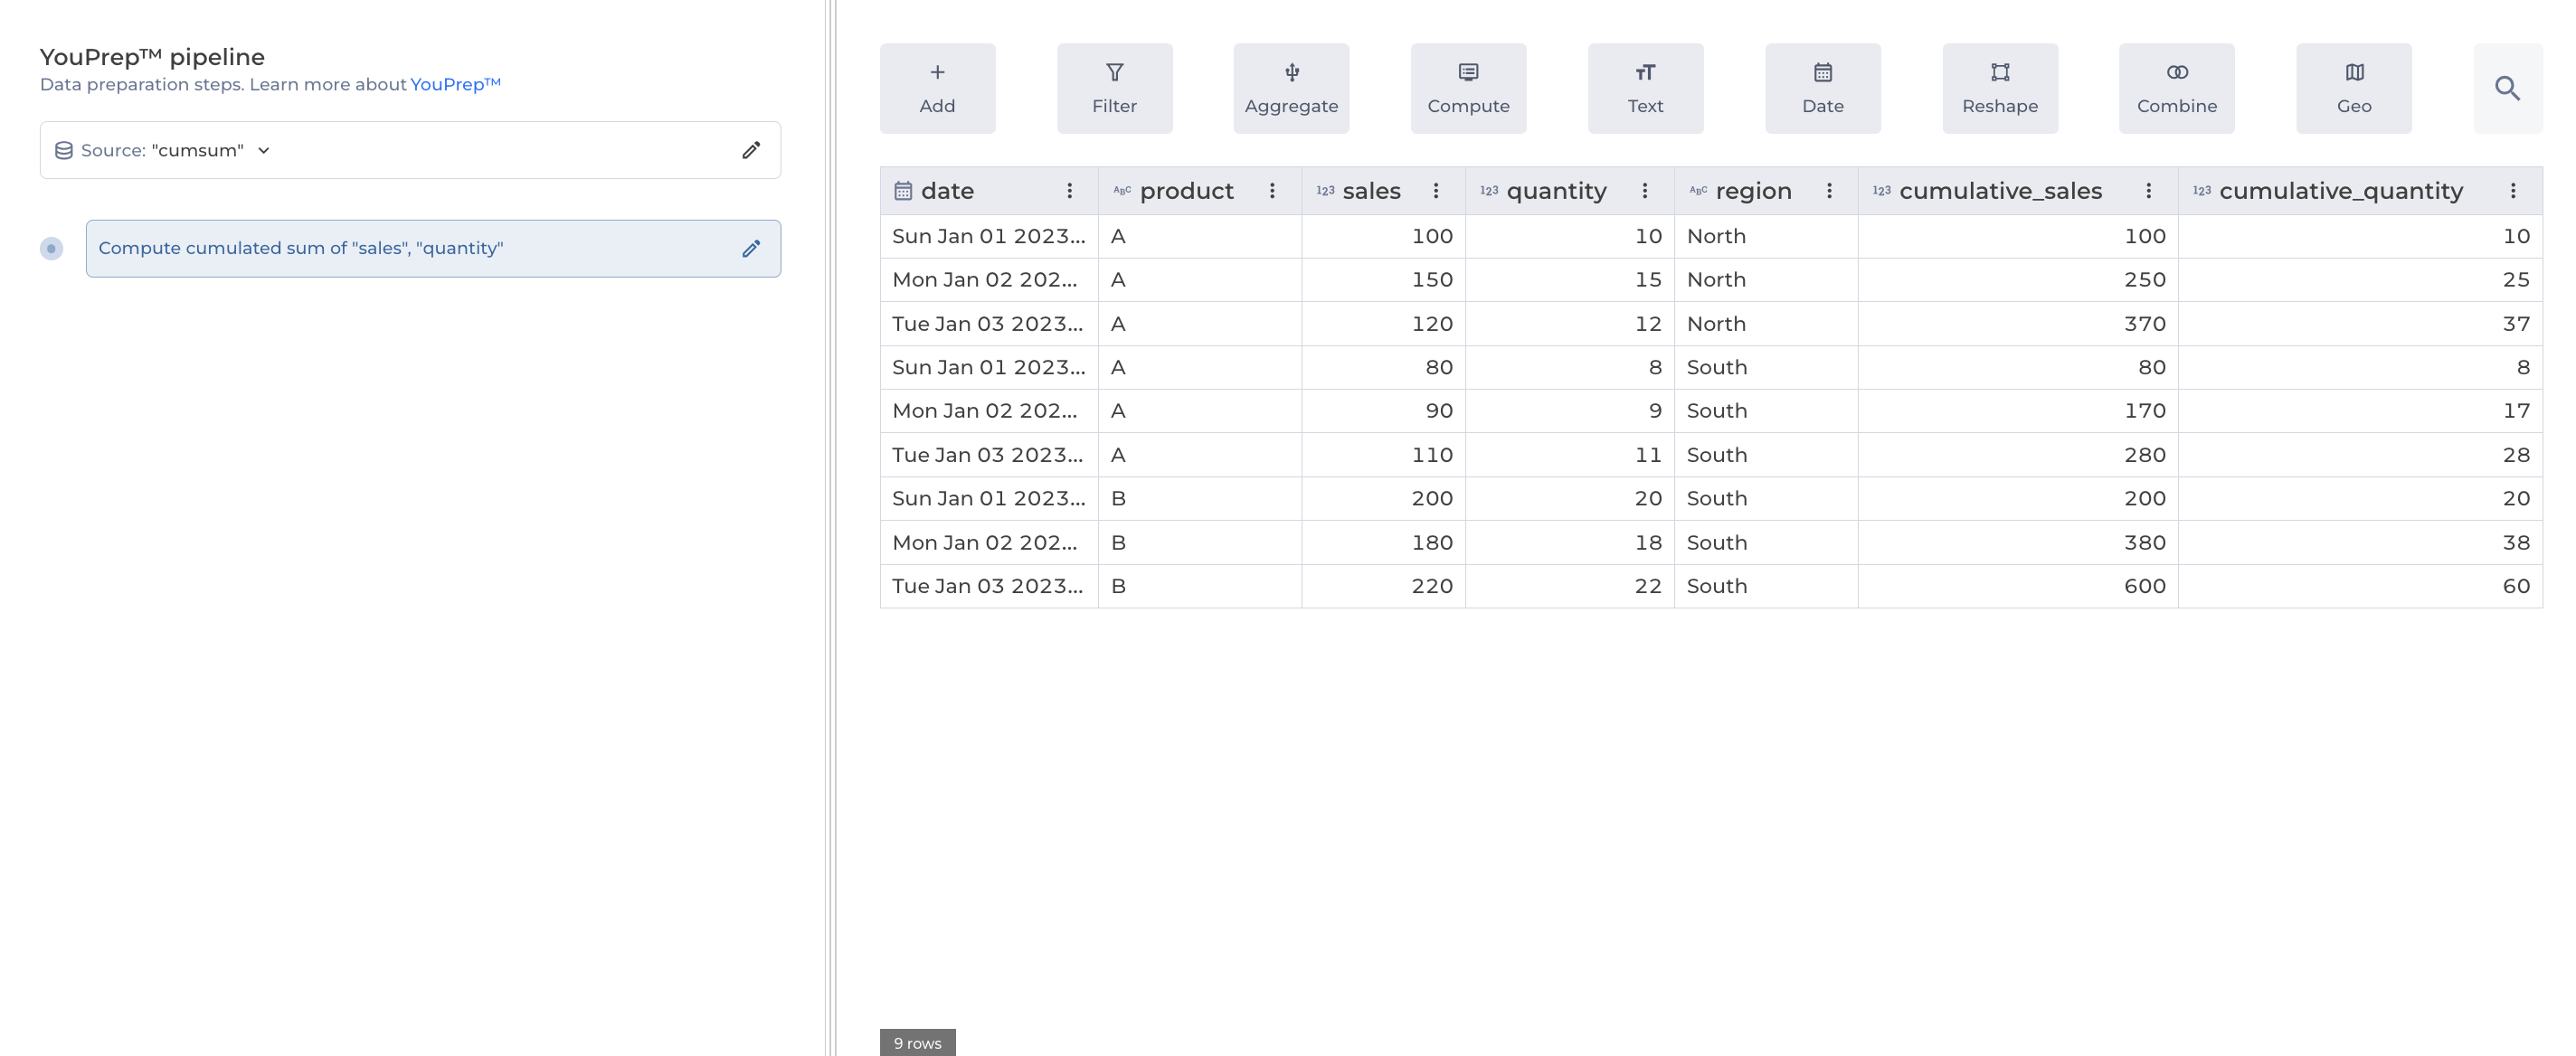2576x1056 pixels.
Task: Open the Text steps menu
Action: coord(1645,88)
